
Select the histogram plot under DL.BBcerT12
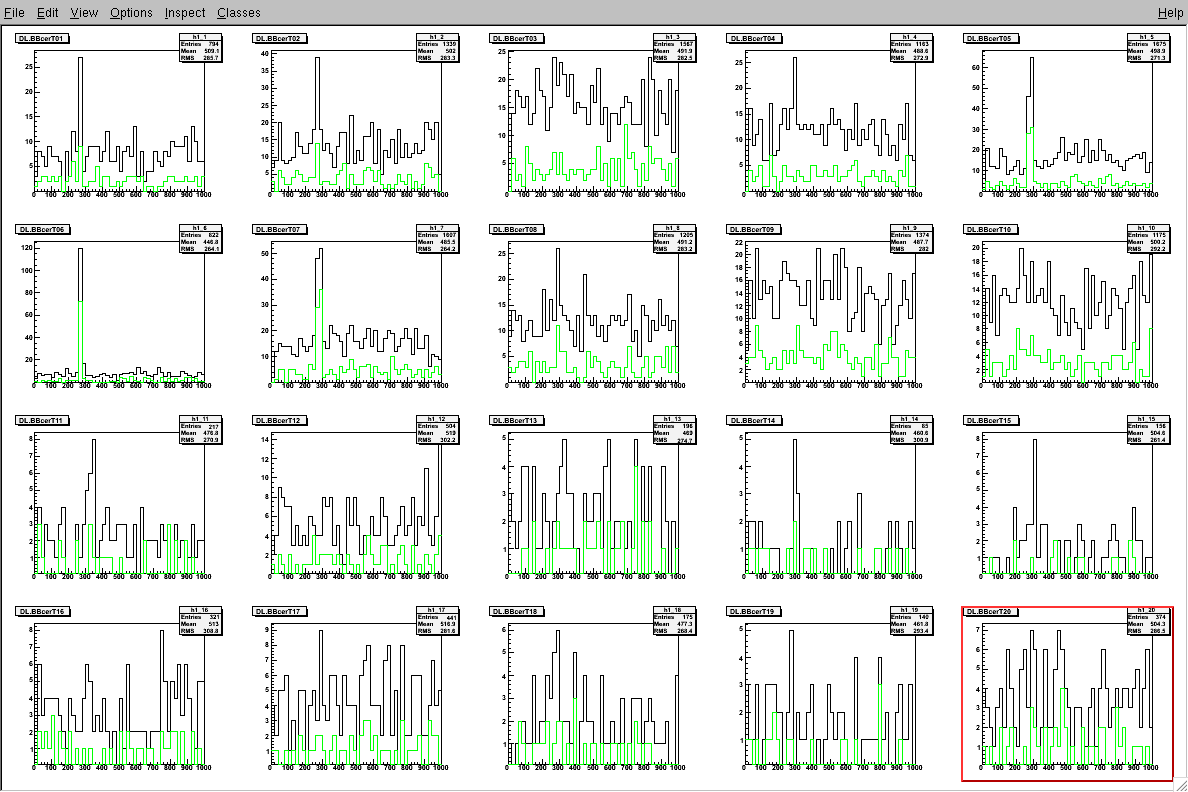(x=356, y=502)
